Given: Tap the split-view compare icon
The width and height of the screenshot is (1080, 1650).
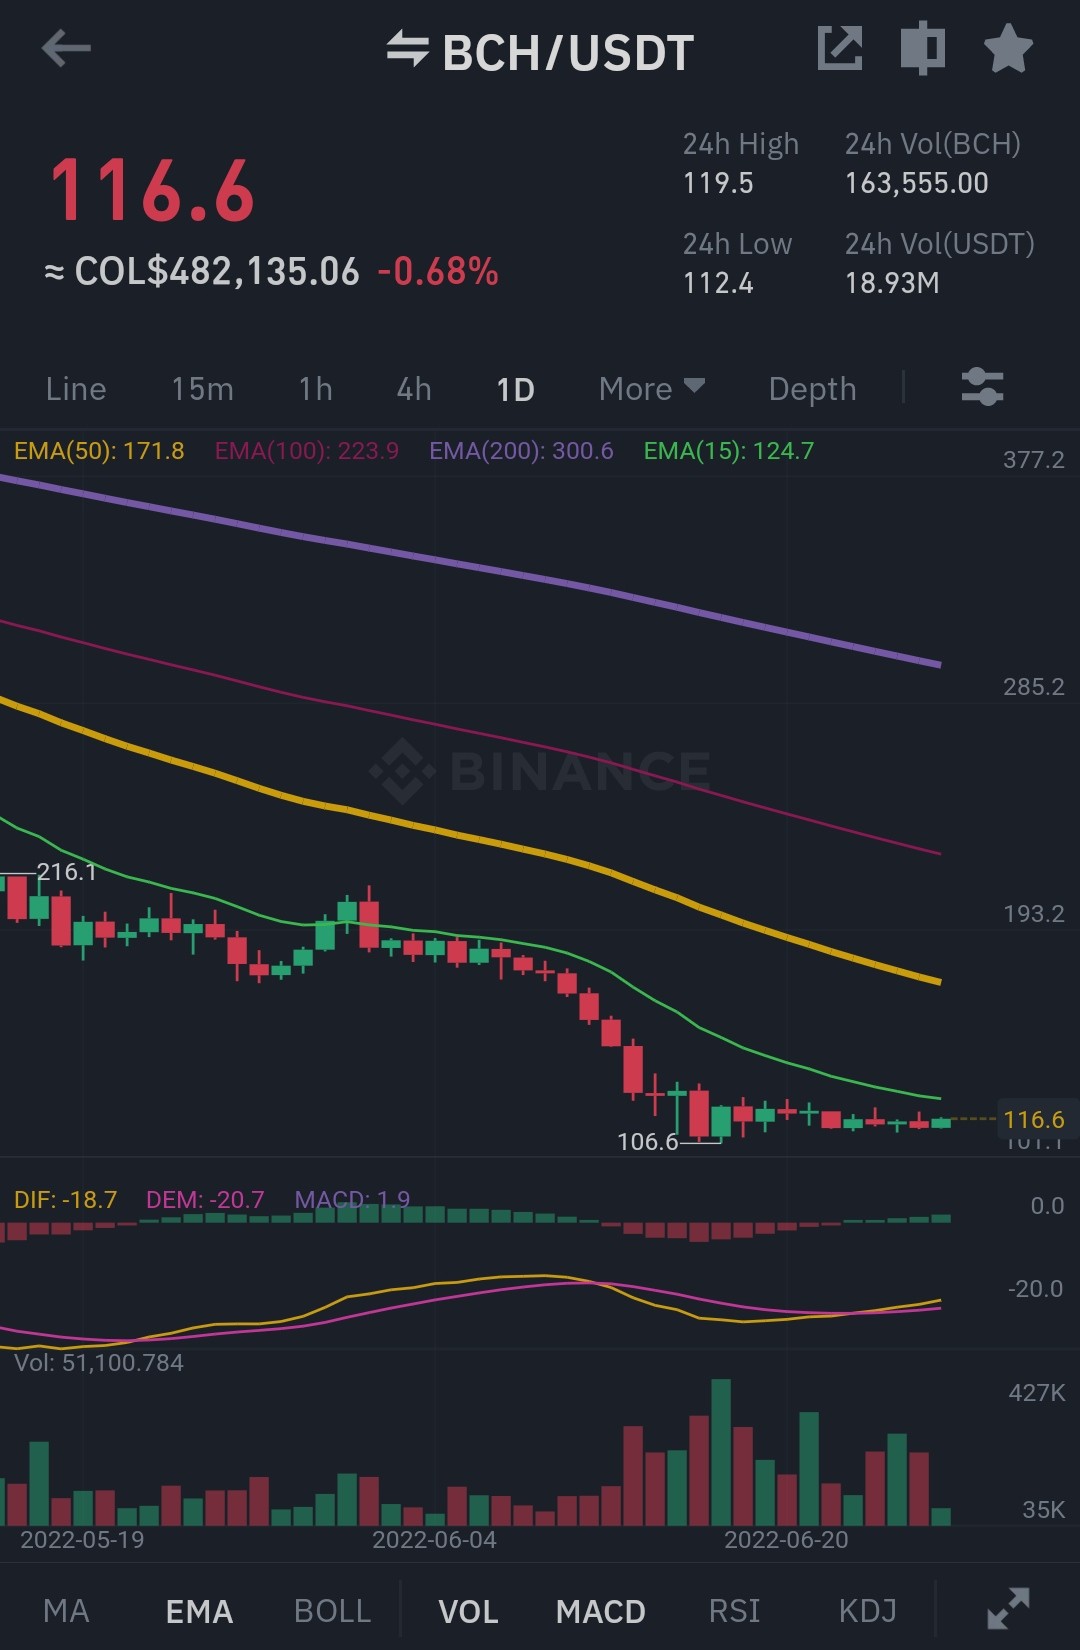Looking at the screenshot, I should (x=923, y=48).
